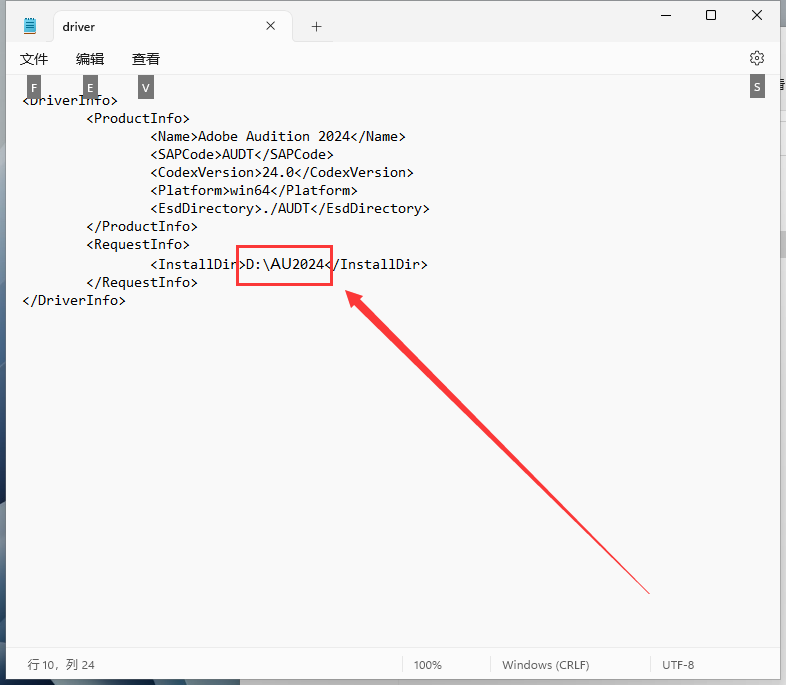Click the opening <RequestInfo> tag
The width and height of the screenshot is (786, 685).
pyautogui.click(x=138, y=245)
